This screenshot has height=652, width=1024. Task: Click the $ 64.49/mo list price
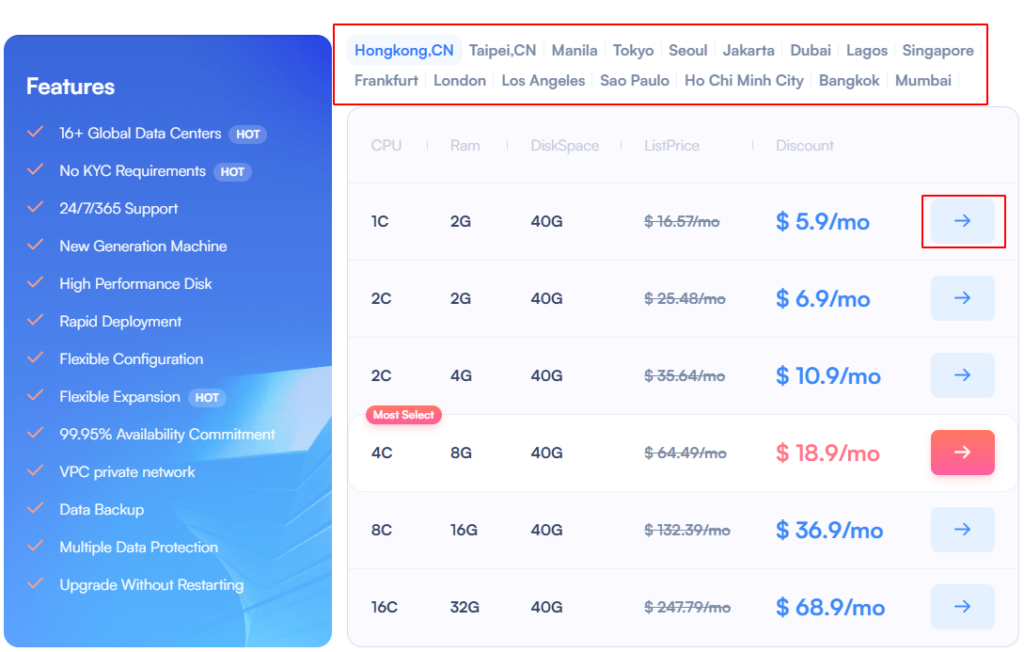(x=685, y=453)
